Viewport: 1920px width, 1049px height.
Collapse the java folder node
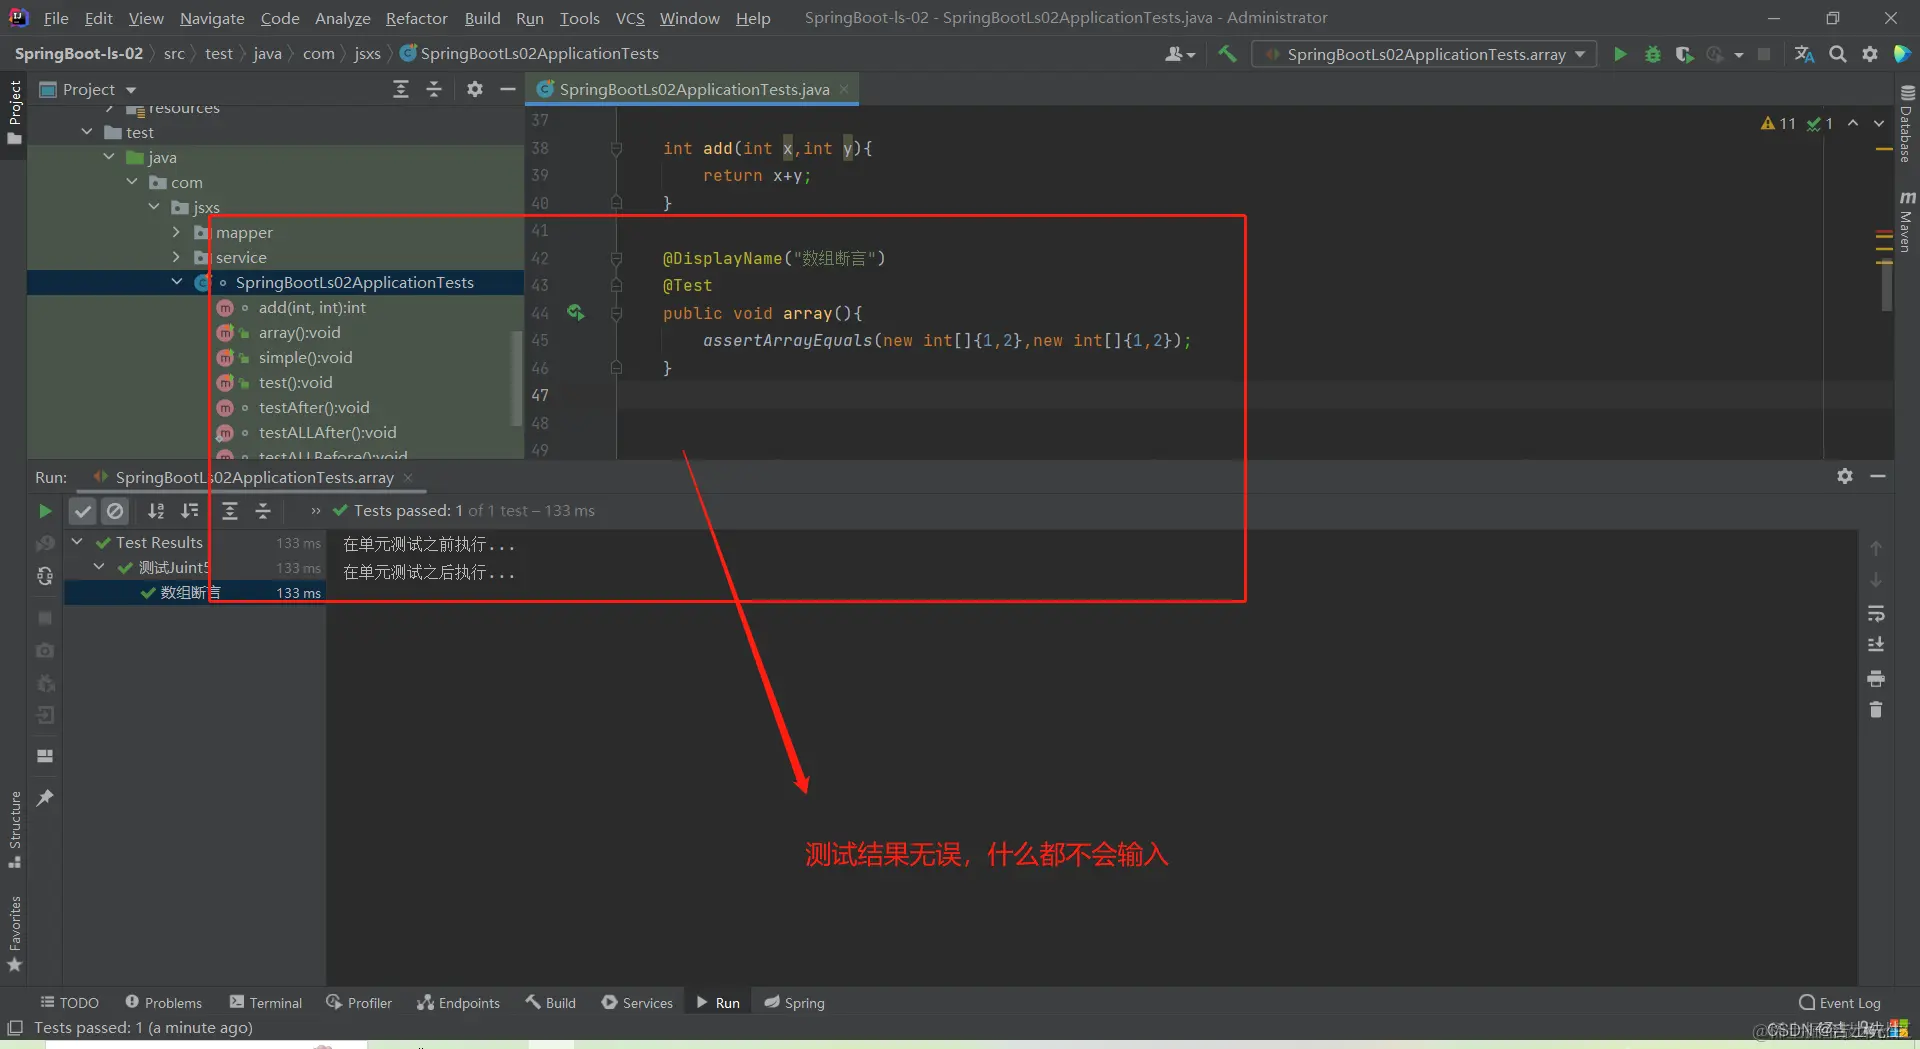tap(109, 157)
